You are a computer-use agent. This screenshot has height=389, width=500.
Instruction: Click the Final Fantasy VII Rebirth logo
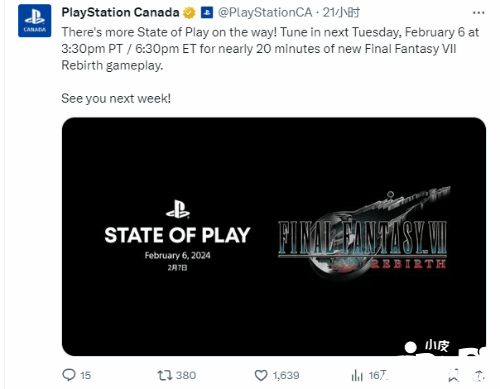[363, 234]
